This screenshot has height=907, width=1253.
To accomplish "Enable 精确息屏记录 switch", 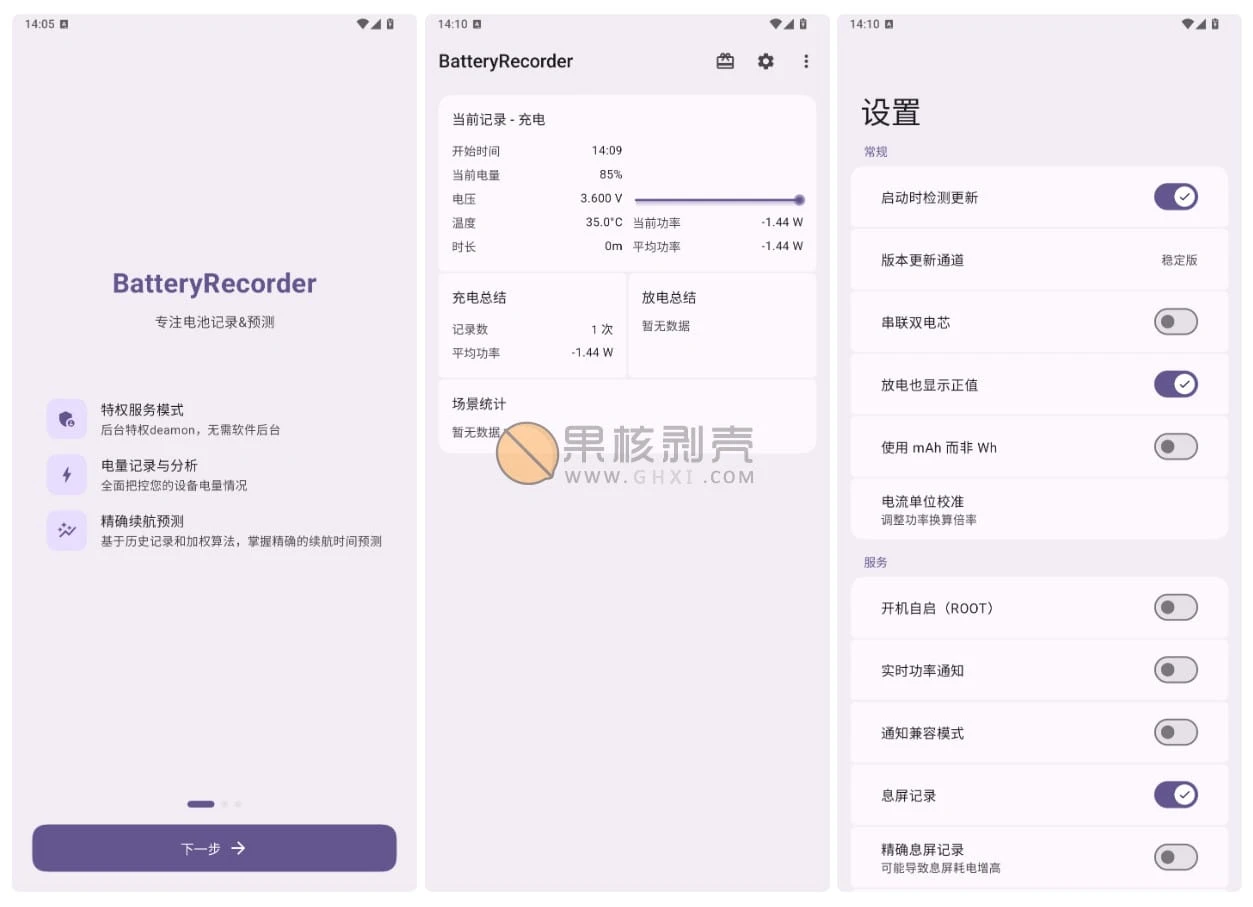I will (x=1176, y=857).
